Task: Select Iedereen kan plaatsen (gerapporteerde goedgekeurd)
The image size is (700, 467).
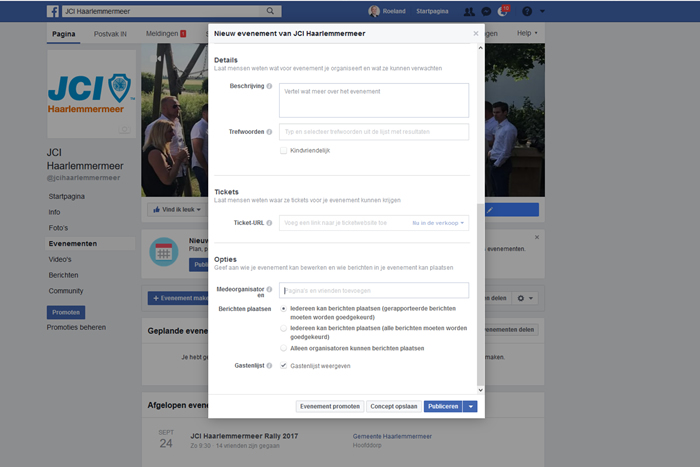Action: coord(283,309)
